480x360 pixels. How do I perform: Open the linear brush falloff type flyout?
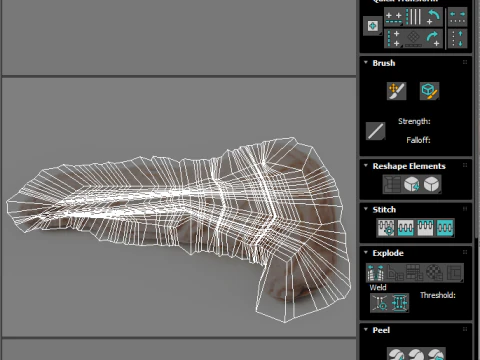click(376, 131)
